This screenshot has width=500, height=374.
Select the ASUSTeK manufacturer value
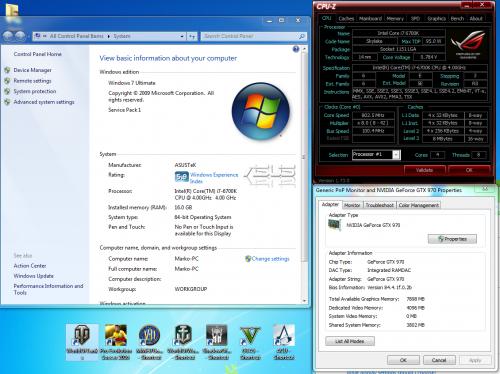[185, 165]
